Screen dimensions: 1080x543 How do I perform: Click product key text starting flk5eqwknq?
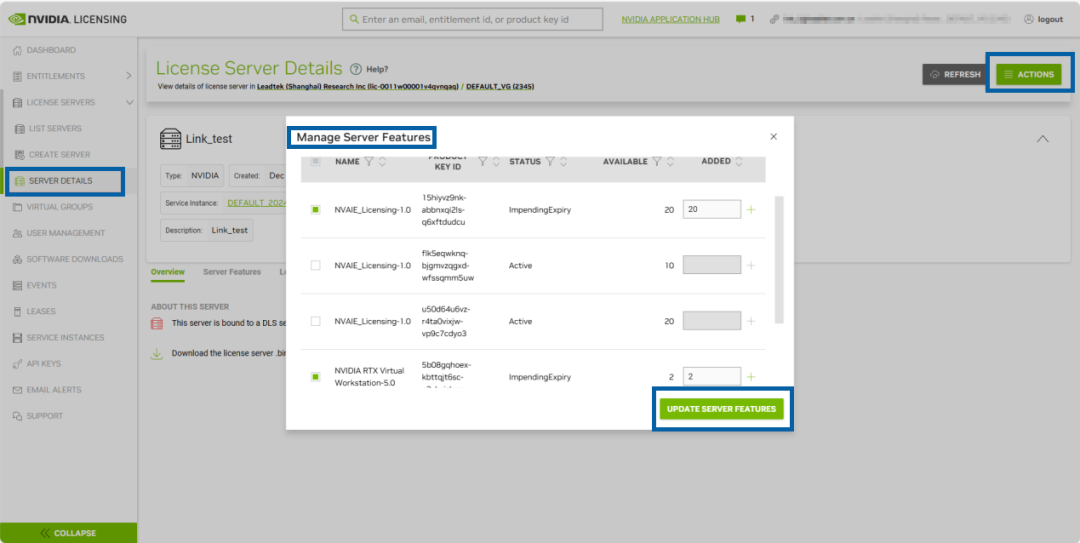pos(446,265)
